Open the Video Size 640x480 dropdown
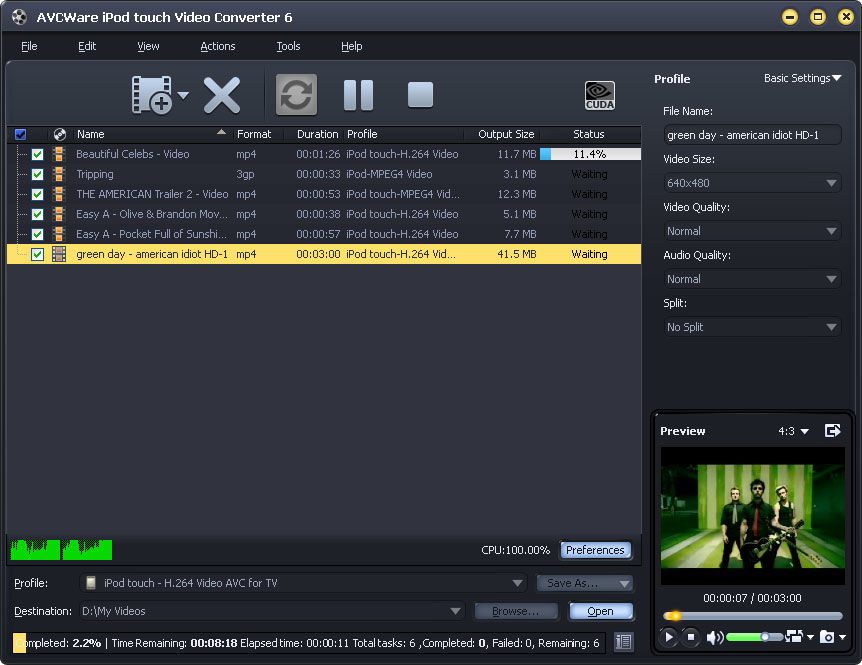This screenshot has width=862, height=665. [x=752, y=183]
